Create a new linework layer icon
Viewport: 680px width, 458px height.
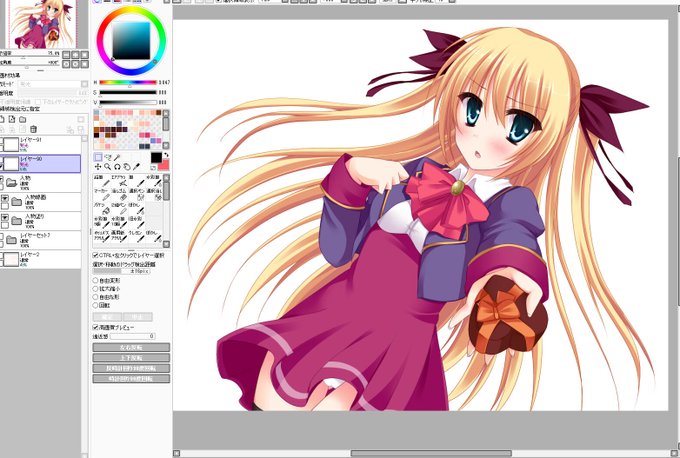pos(12,119)
